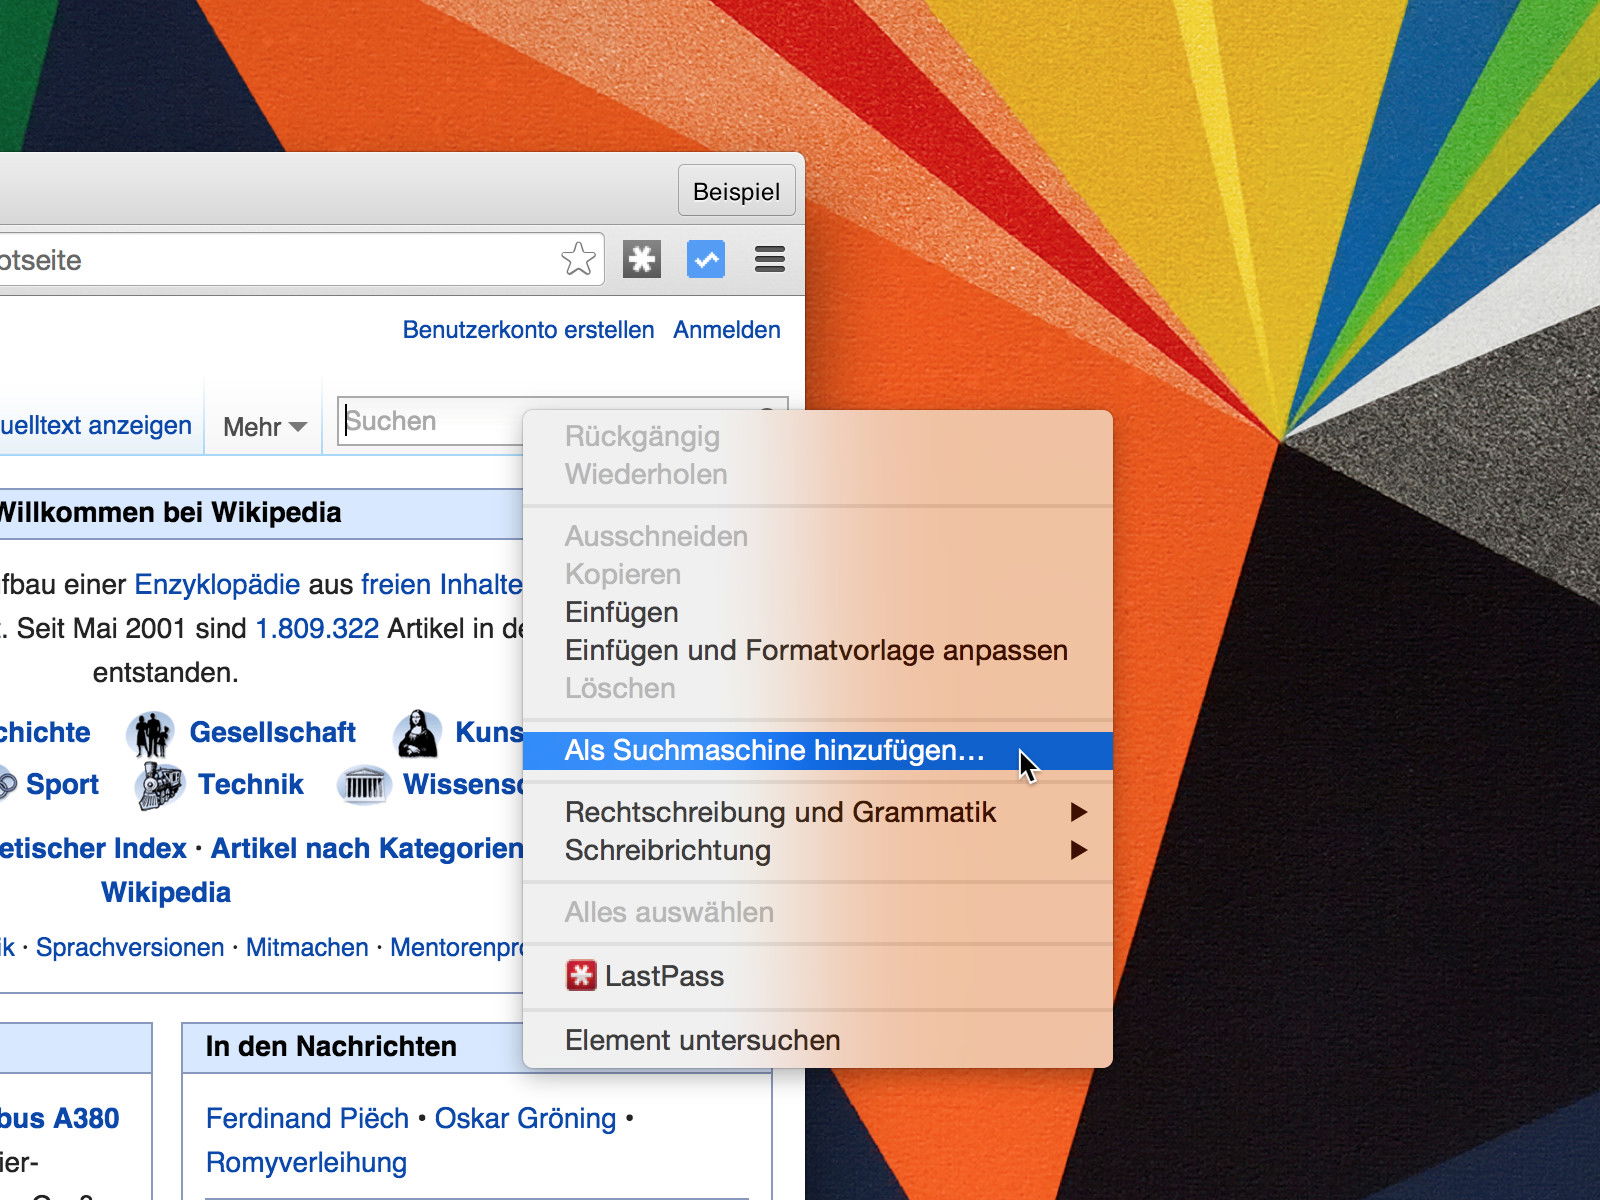1600x1200 pixels.
Task: Click the blue checkmark extension icon
Action: [706, 260]
